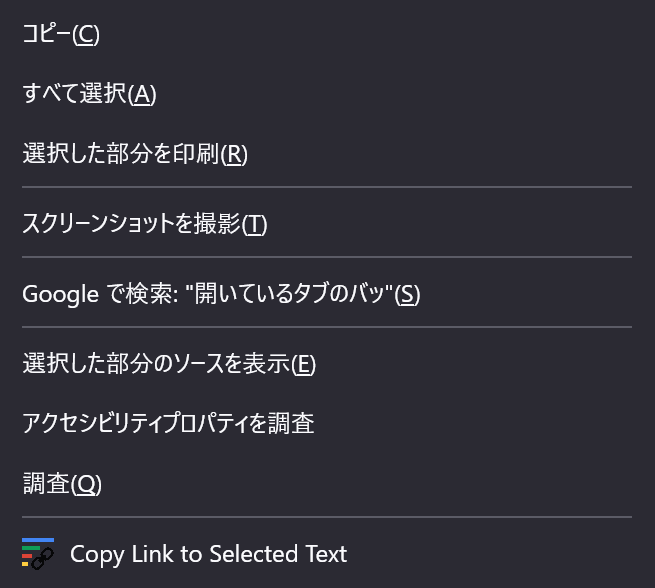Click the underlined T of the screenshot entry
This screenshot has height=588, width=655.
pyautogui.click(x=254, y=224)
